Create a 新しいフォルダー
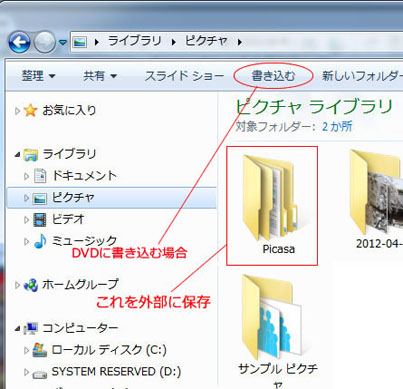The image size is (403, 389). pos(362,76)
